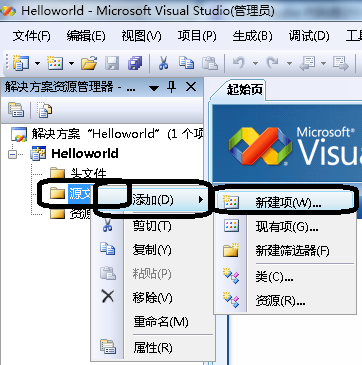Collapse the Helloworld project node
Viewport: 362px width, 365px height.
pos(12,154)
